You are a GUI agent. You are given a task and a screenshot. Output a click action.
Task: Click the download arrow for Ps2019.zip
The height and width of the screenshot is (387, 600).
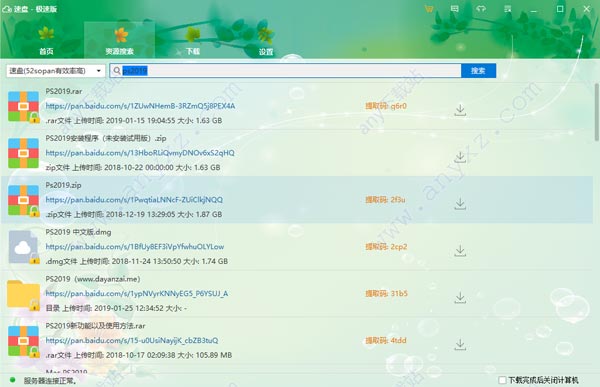(460, 204)
